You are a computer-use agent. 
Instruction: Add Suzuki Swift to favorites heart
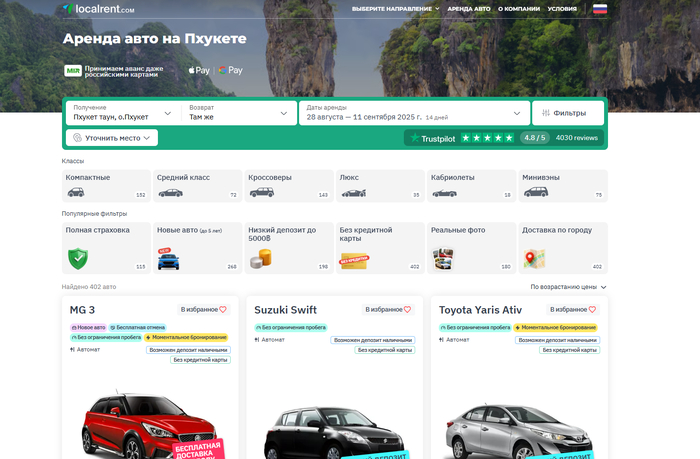pos(407,309)
